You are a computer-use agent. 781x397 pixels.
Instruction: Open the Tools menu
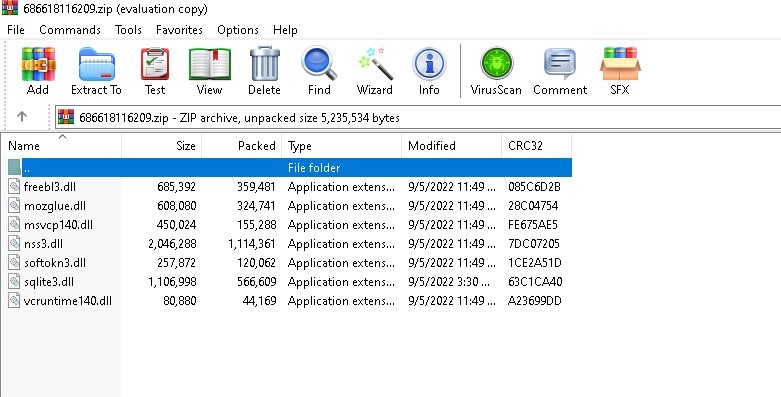[128, 30]
